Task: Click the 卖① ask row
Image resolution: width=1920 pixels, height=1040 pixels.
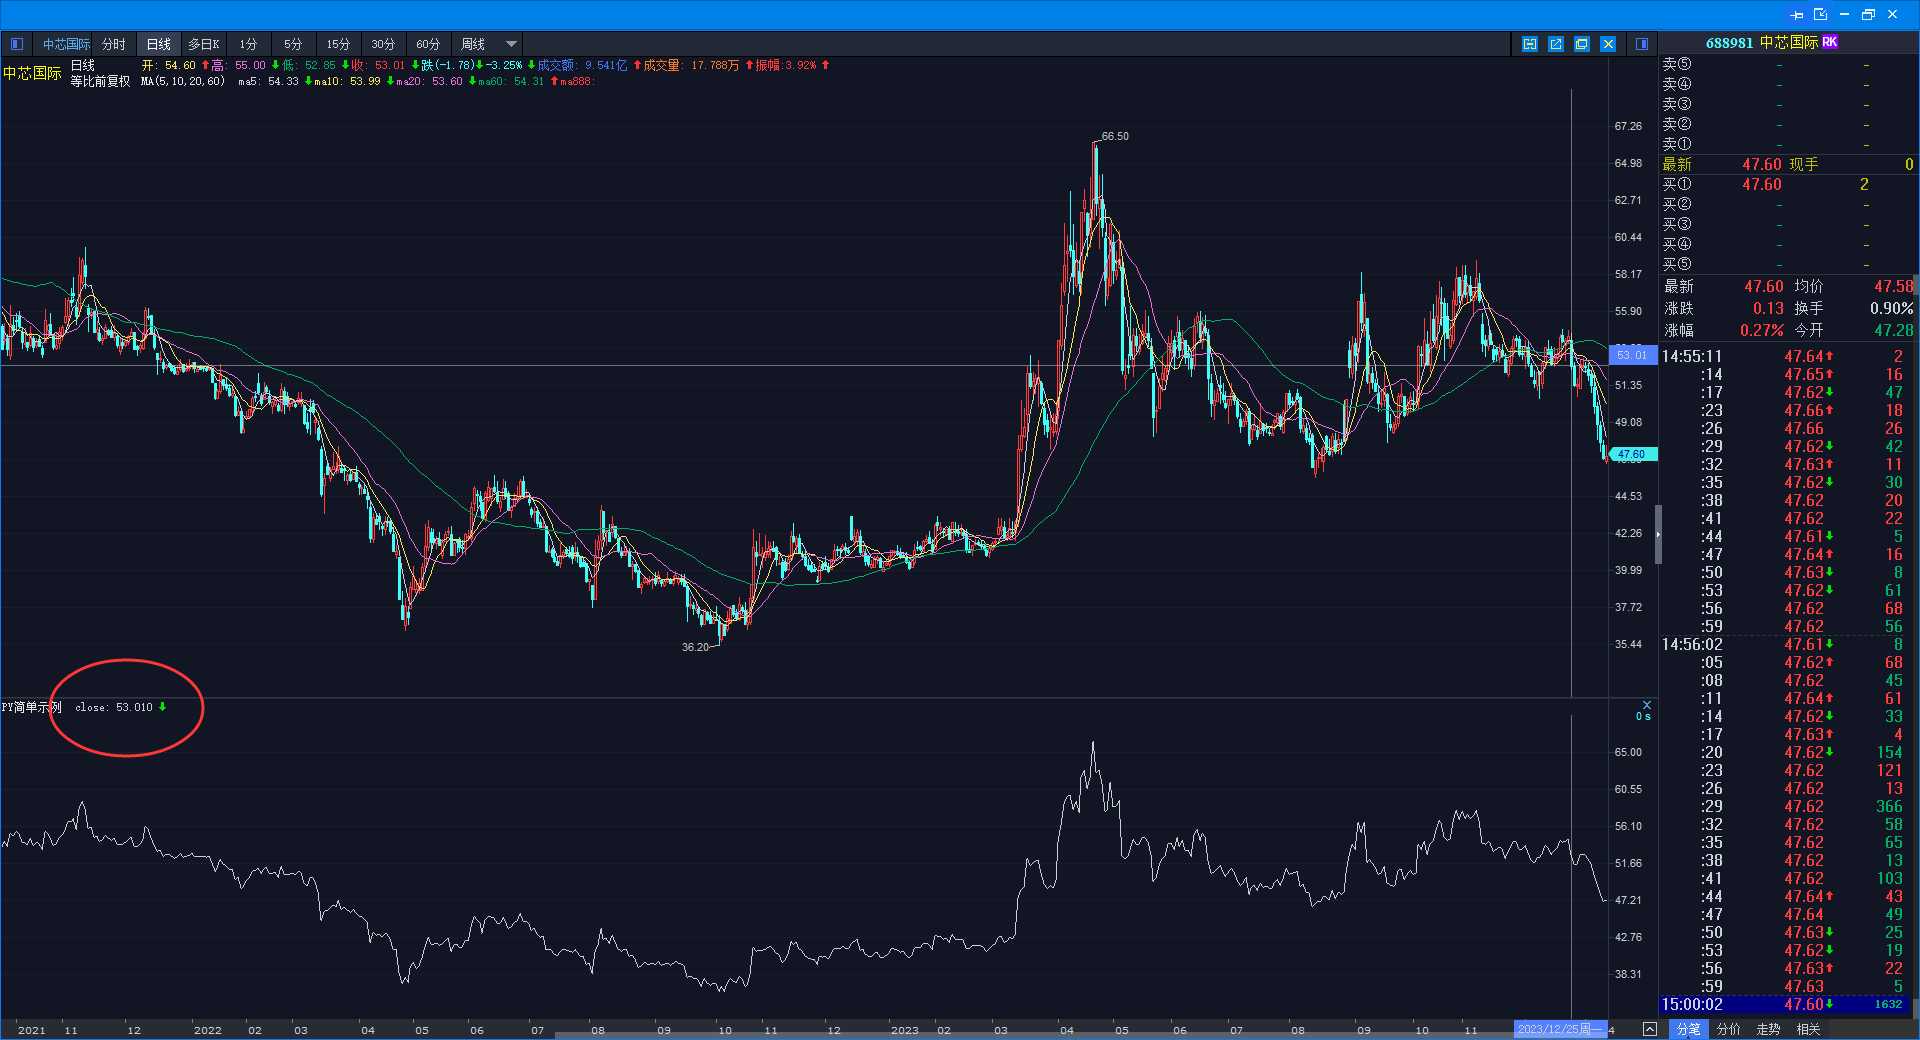Action: [1788, 144]
